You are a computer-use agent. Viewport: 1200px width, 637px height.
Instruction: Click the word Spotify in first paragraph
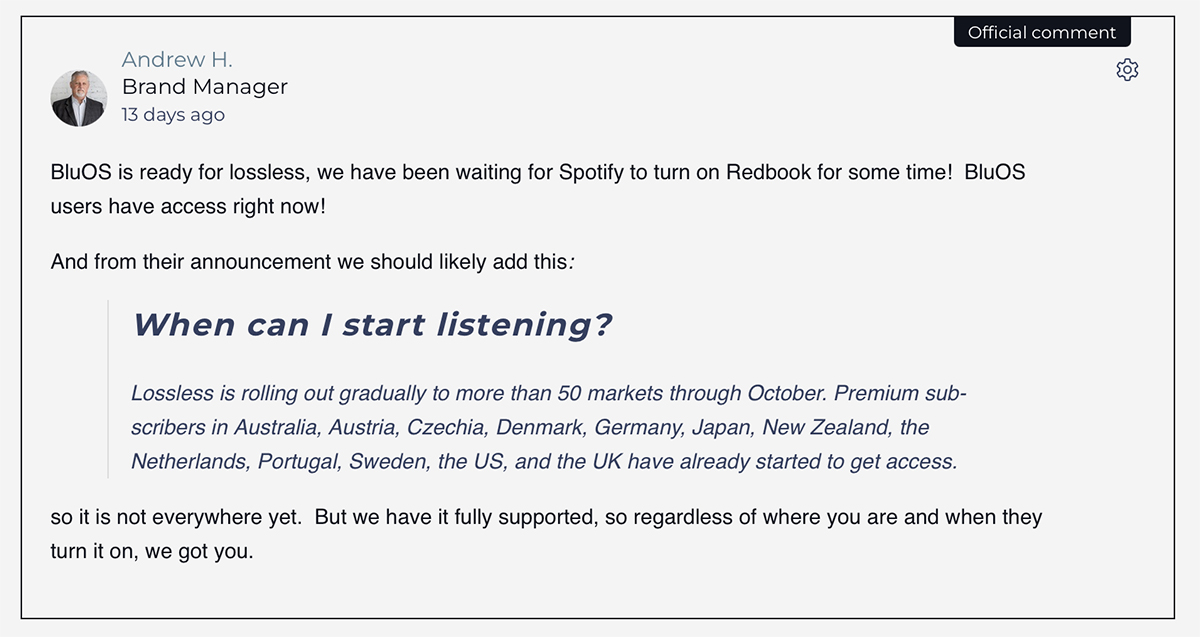point(590,172)
